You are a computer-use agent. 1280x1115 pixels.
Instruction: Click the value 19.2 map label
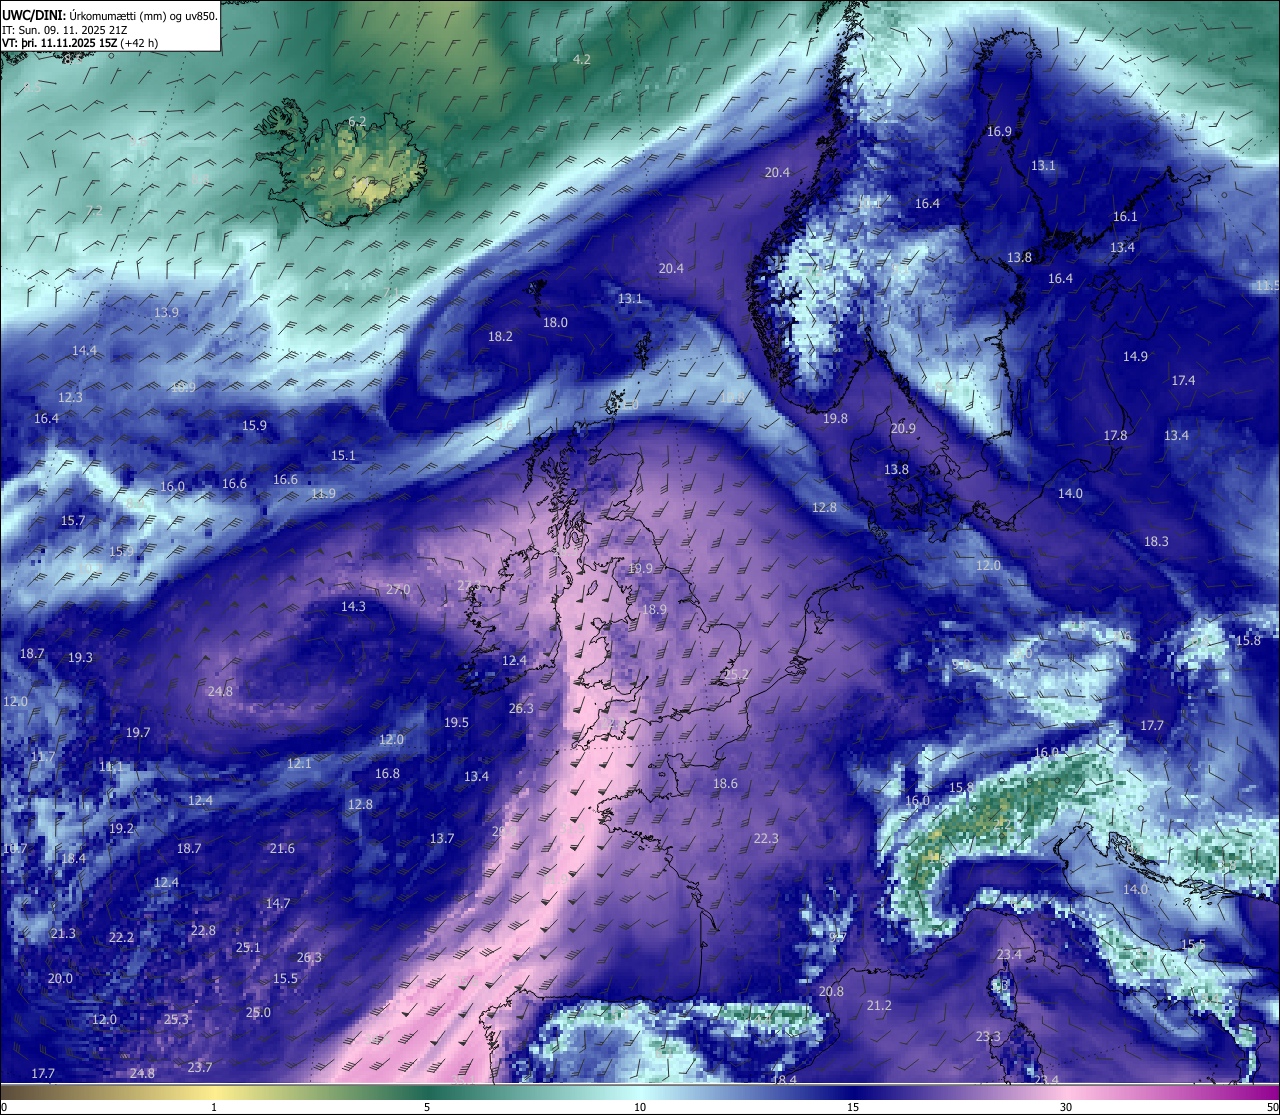click(x=121, y=828)
